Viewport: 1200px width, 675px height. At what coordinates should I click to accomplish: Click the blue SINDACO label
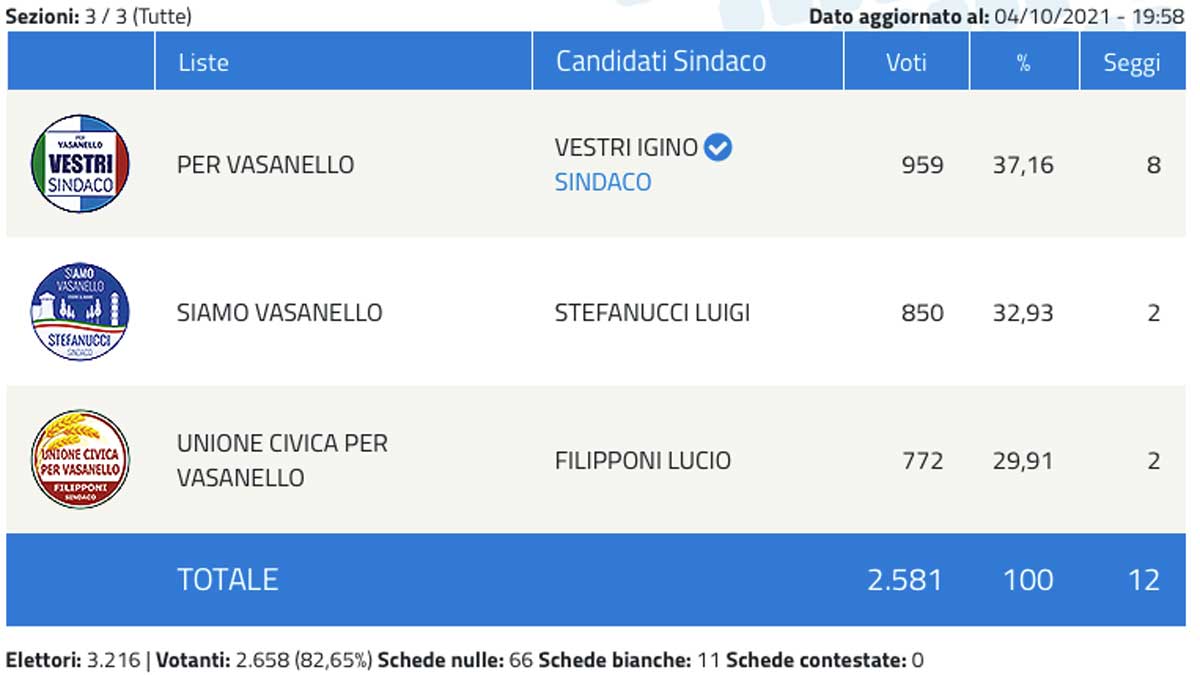click(x=603, y=182)
